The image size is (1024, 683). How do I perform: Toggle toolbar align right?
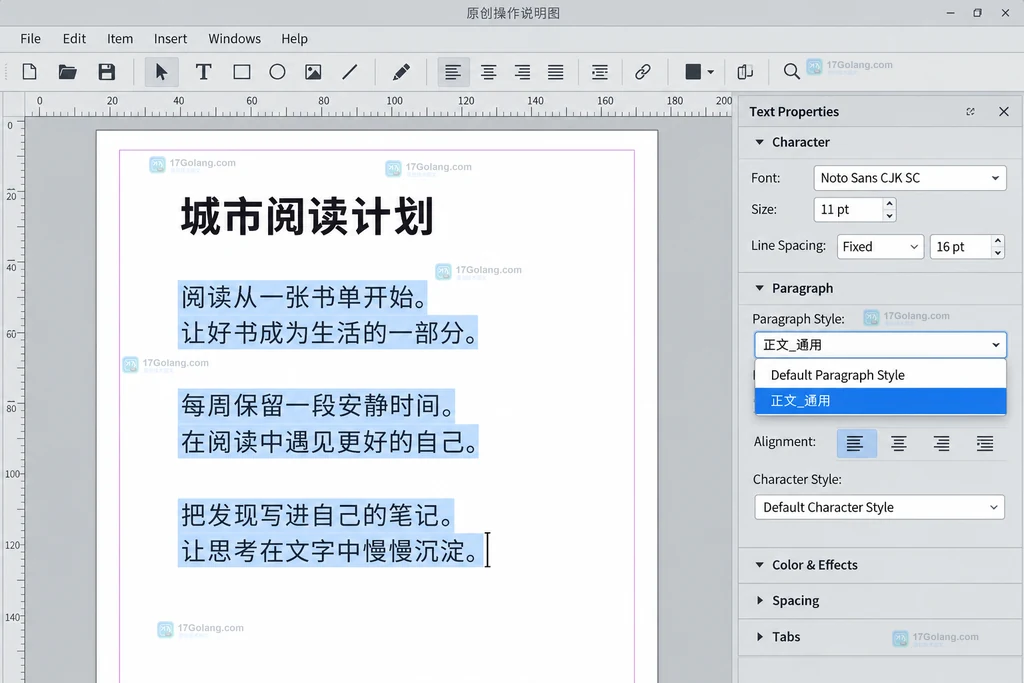(522, 72)
